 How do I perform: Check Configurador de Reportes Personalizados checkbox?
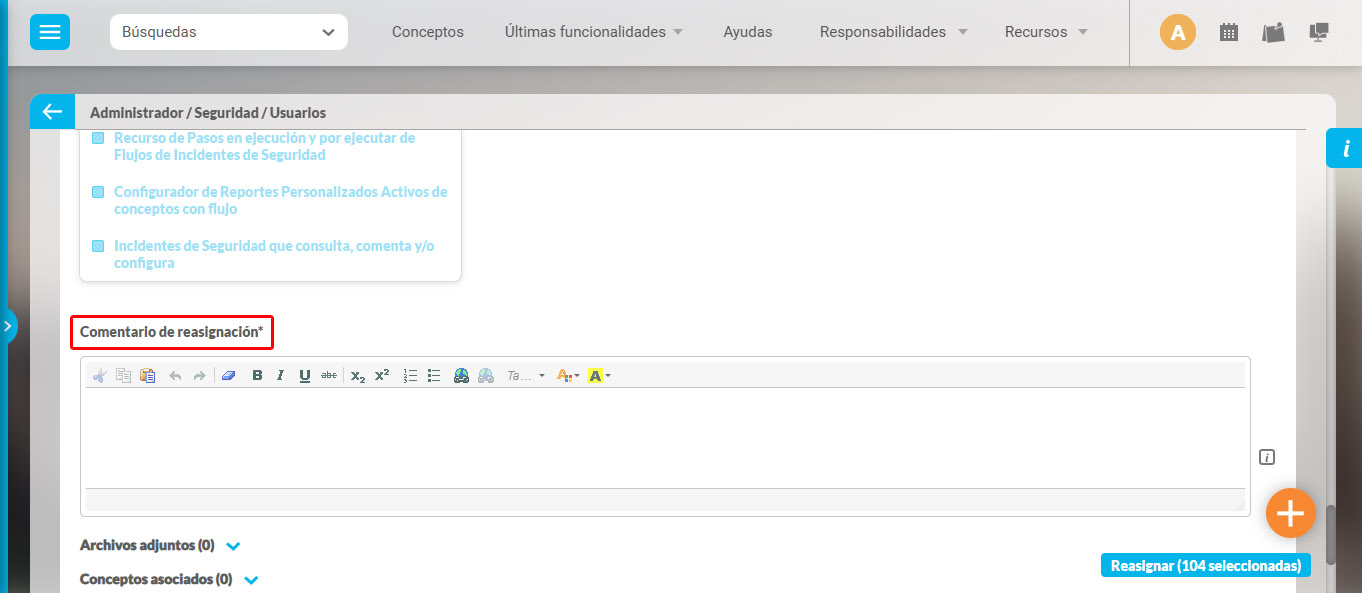coord(98,192)
